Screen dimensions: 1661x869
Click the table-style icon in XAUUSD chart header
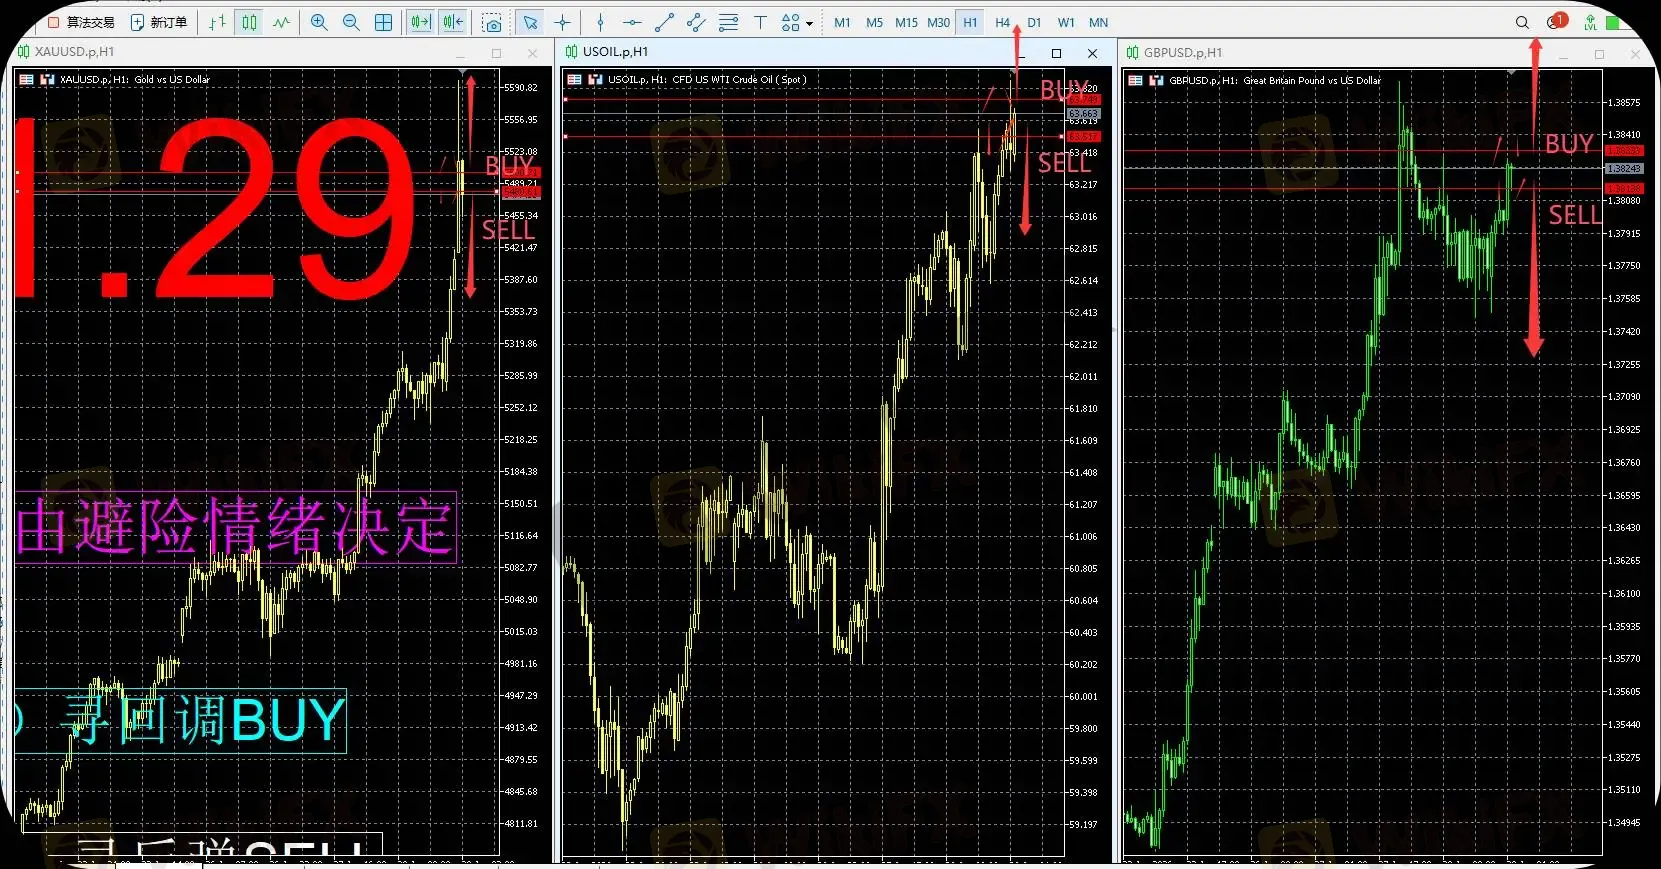[x=26, y=79]
